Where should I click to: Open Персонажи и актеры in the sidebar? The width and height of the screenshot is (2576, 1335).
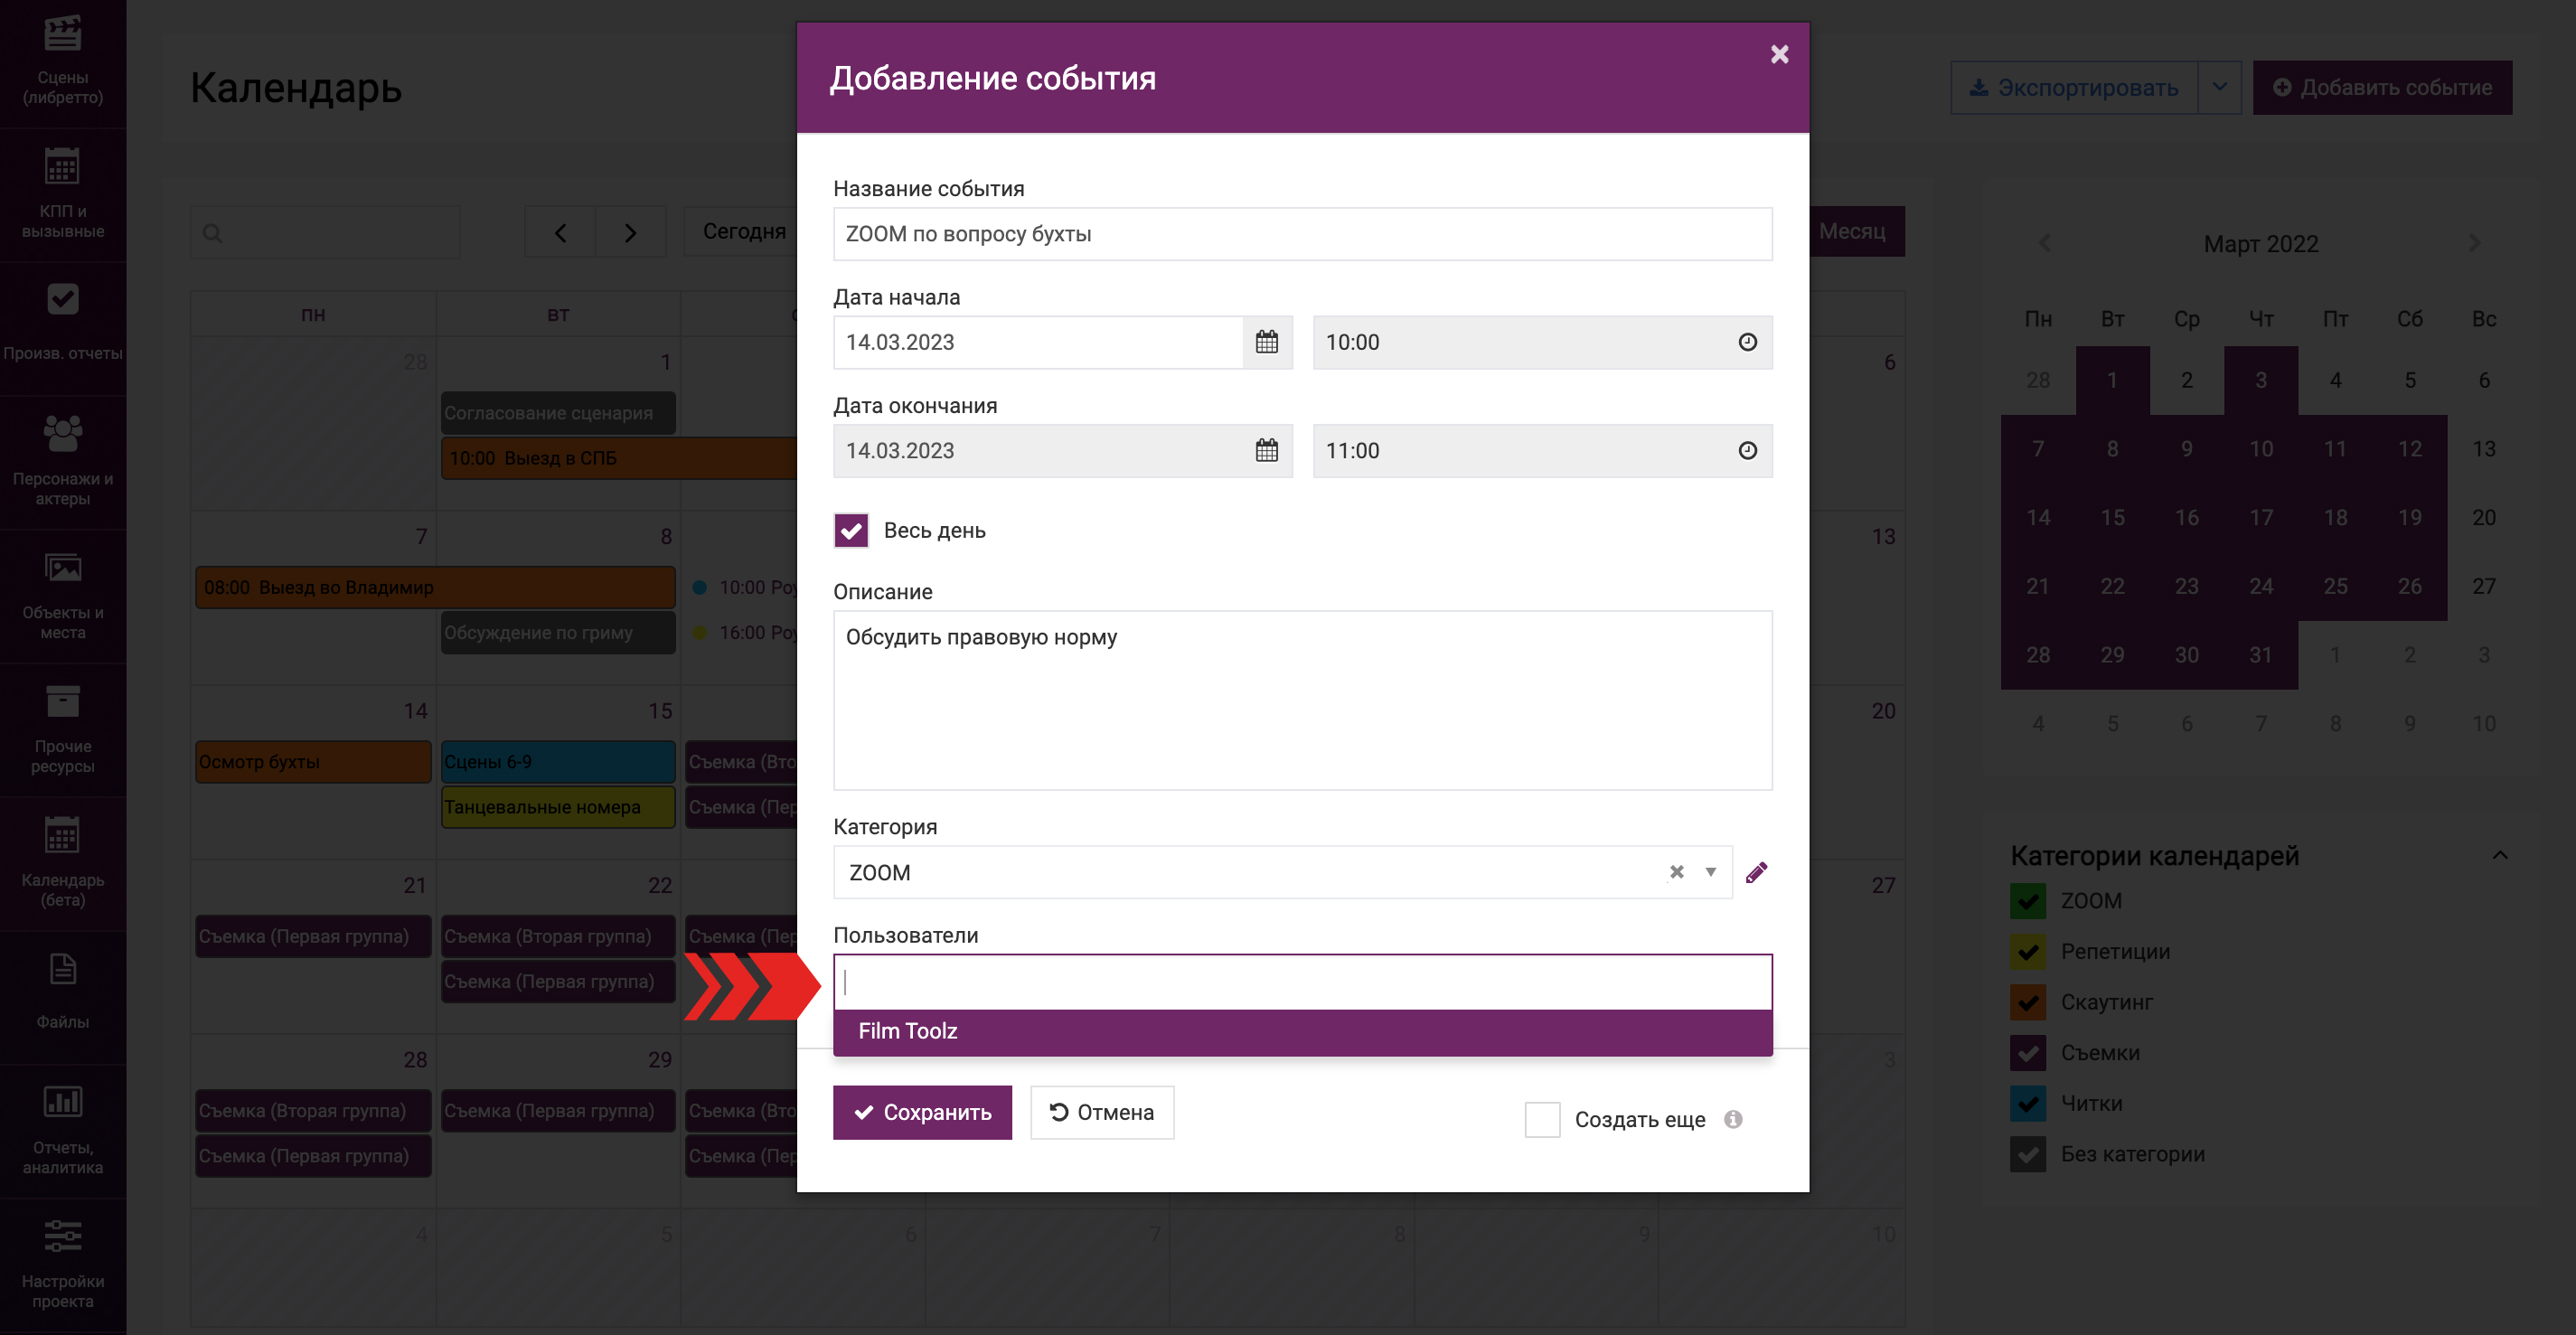click(x=63, y=461)
